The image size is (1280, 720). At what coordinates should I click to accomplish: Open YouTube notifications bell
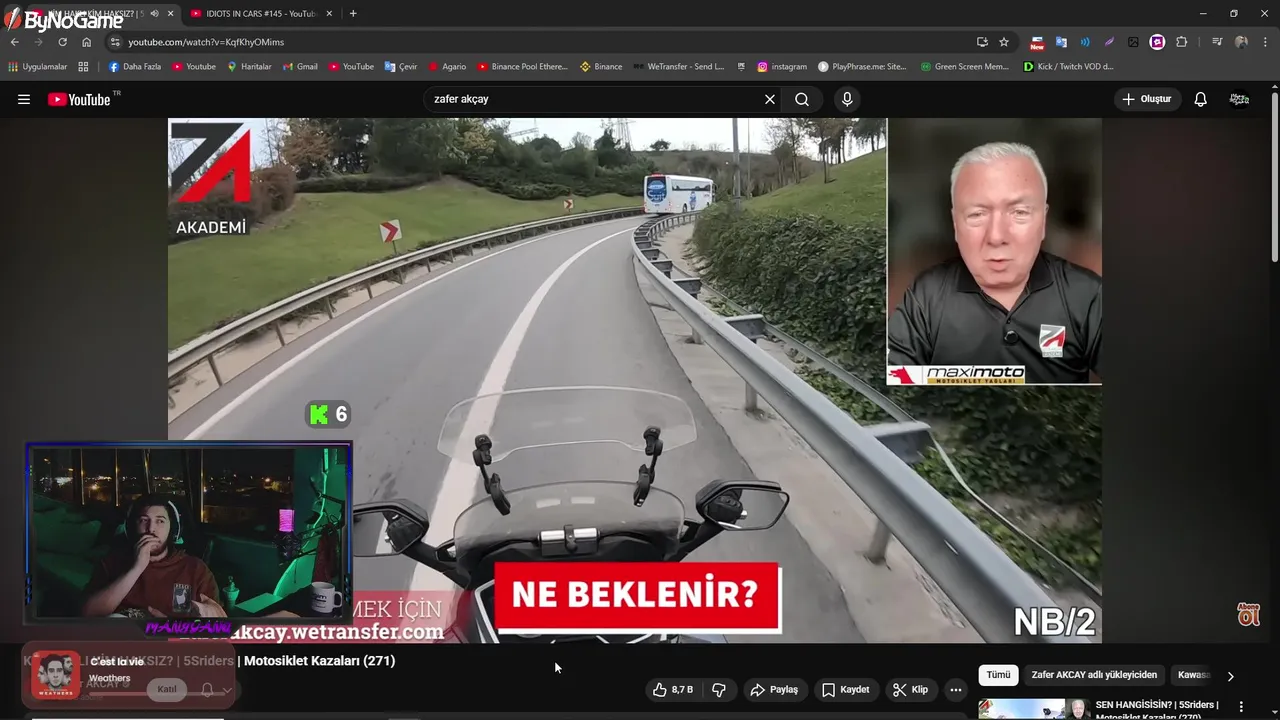pos(1201,99)
